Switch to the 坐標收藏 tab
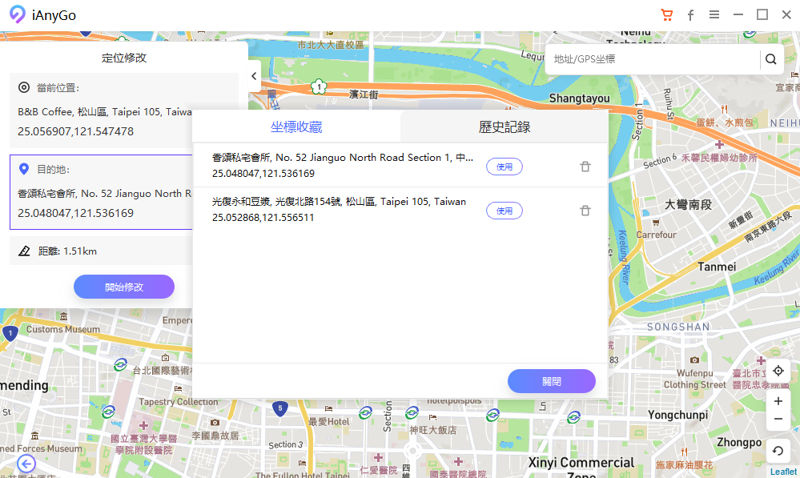Screen dimensions: 800x478 click(296, 127)
